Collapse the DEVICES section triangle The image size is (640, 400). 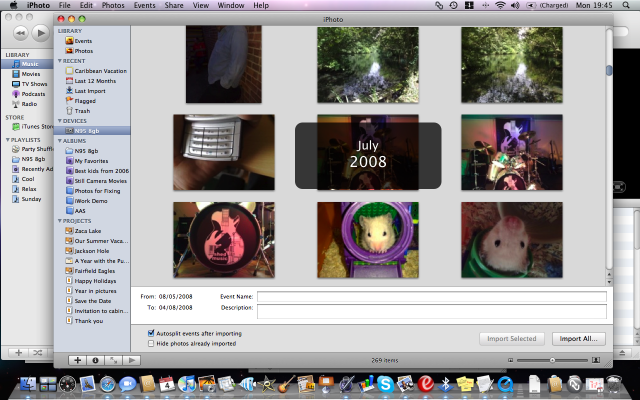point(60,121)
